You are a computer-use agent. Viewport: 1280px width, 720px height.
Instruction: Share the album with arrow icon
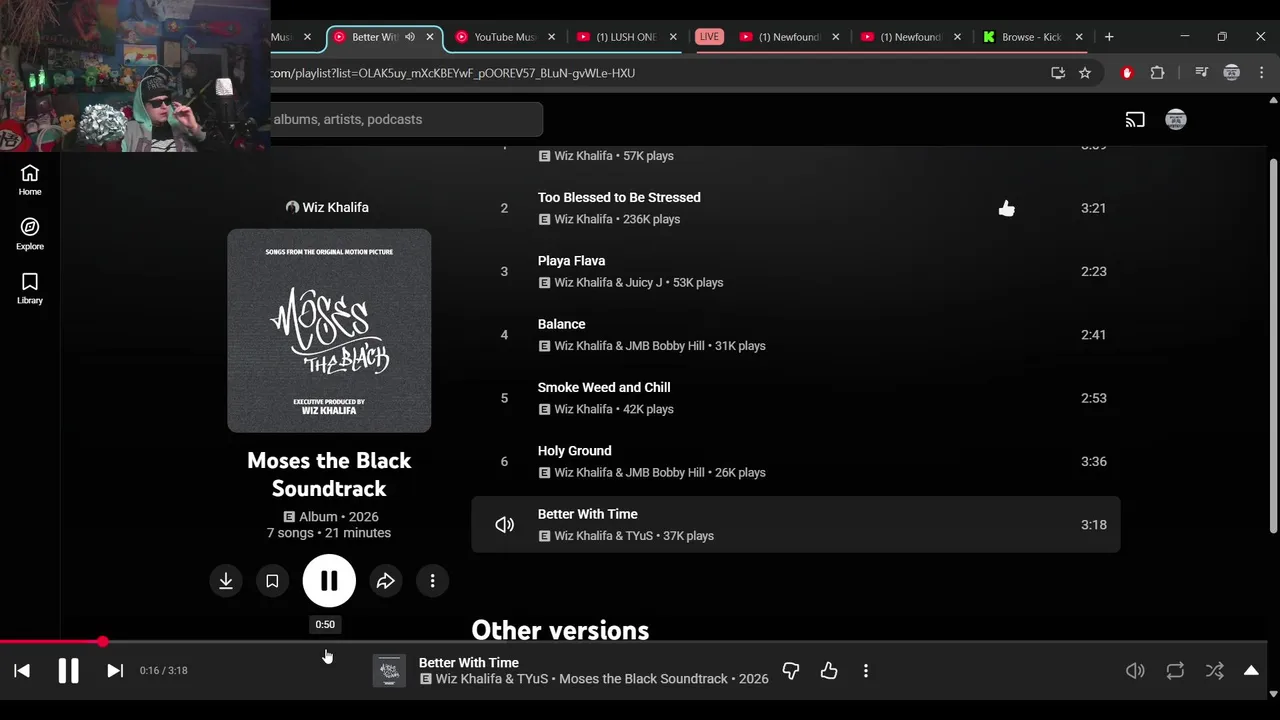(386, 581)
